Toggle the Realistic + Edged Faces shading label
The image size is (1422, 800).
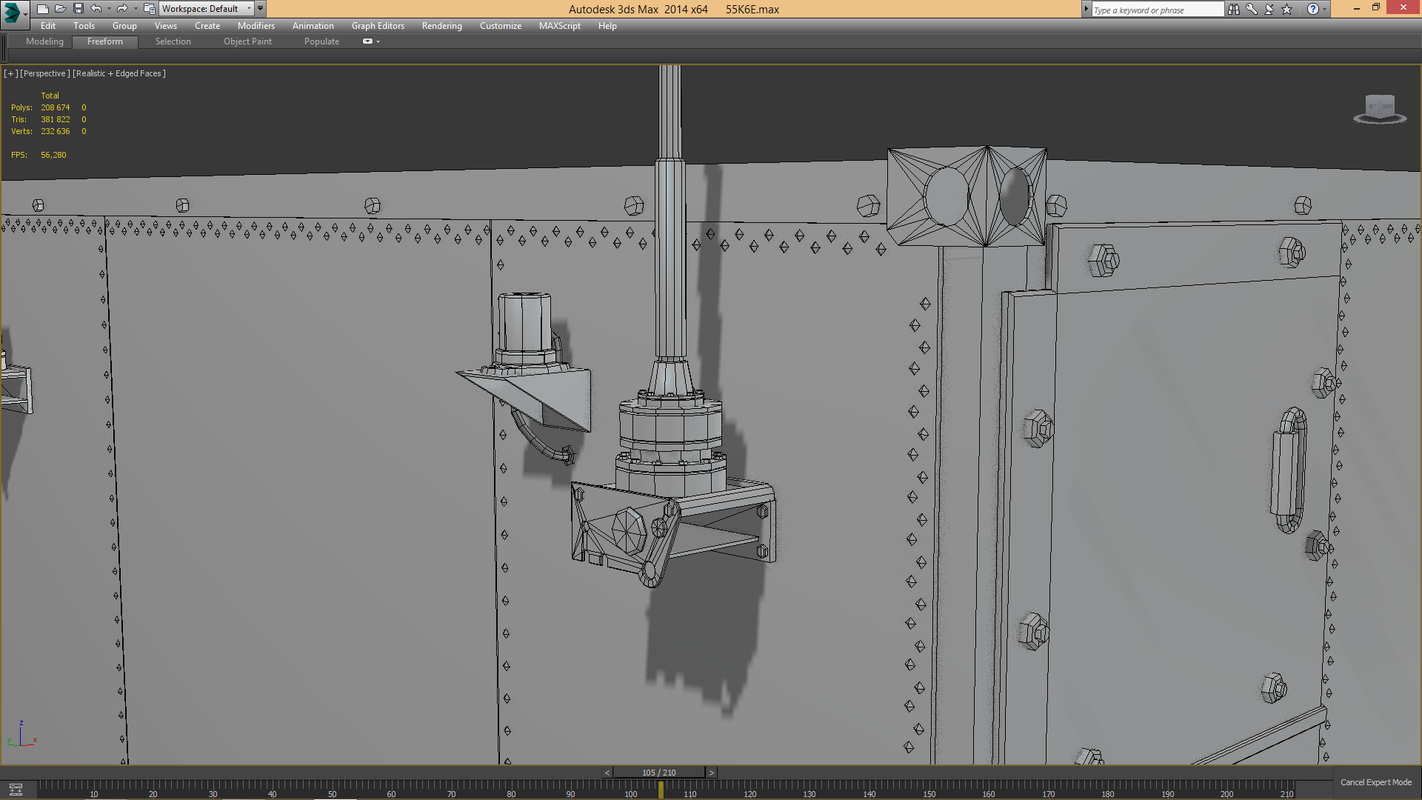click(x=119, y=74)
